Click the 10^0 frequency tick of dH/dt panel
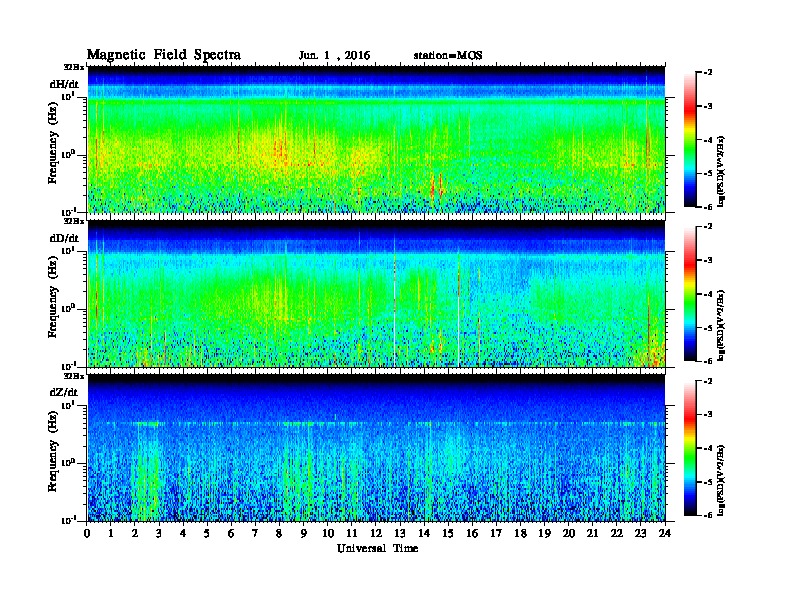The image size is (792, 612). pos(69,154)
